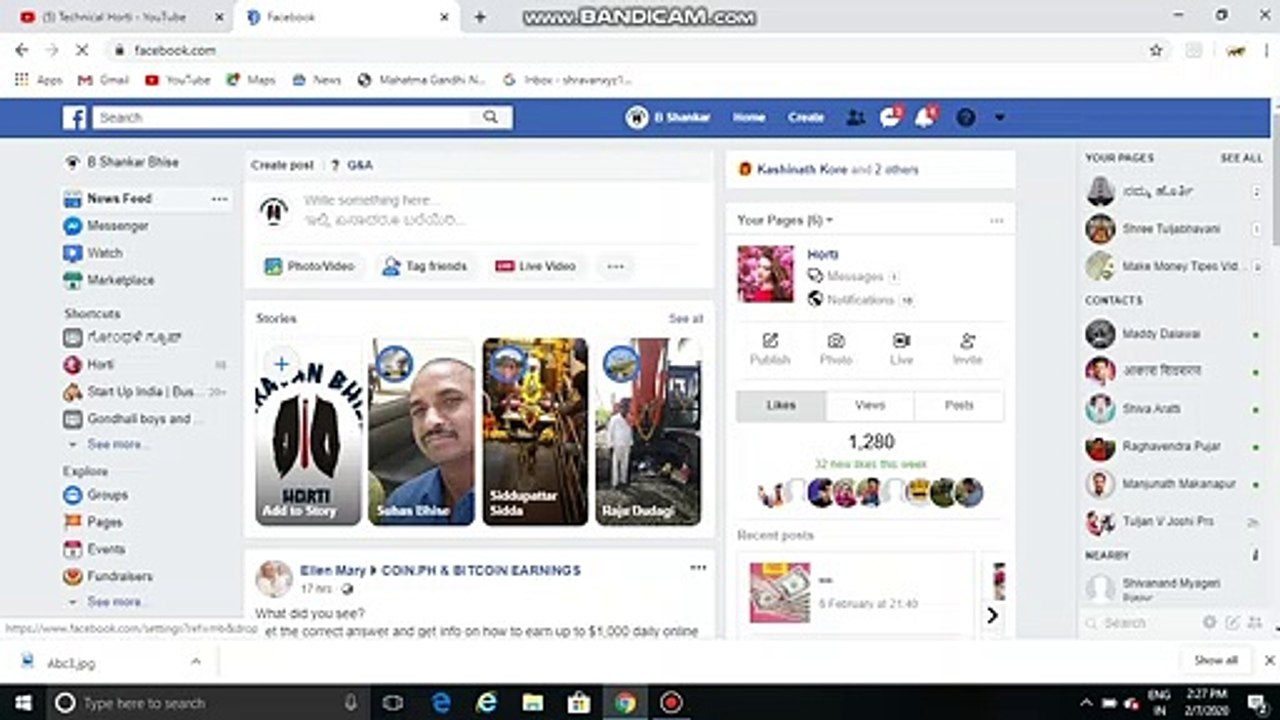Click the Facebook logo icon
Viewport: 1280px width, 720px height.
(74, 118)
